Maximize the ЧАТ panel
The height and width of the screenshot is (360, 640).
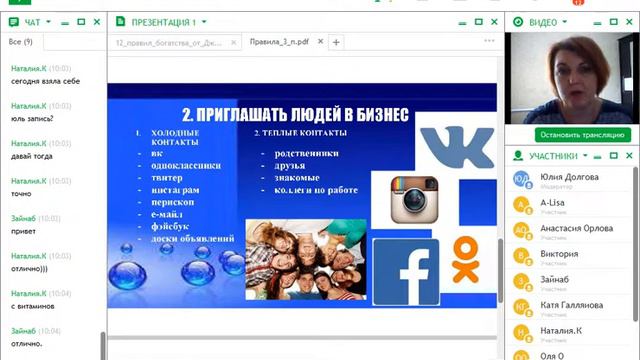[x=81, y=22]
